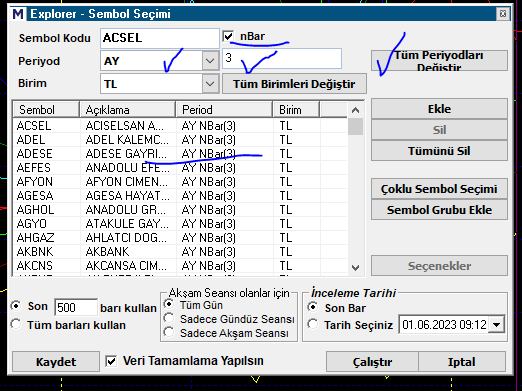
Task: Click the Ekle button
Action: pyautogui.click(x=439, y=109)
